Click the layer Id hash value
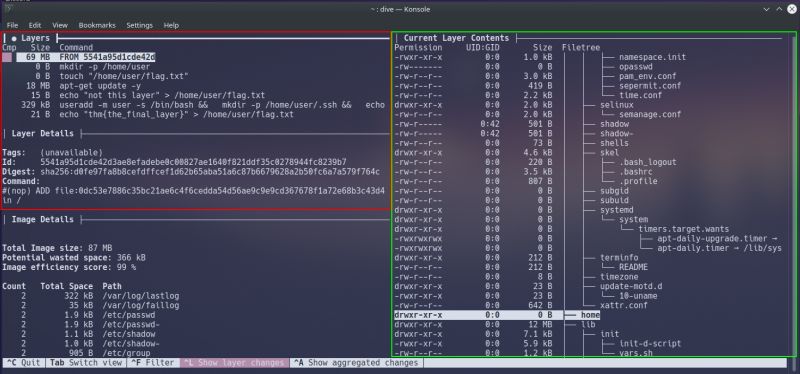Viewport: 800px width, 374px height. [193, 162]
